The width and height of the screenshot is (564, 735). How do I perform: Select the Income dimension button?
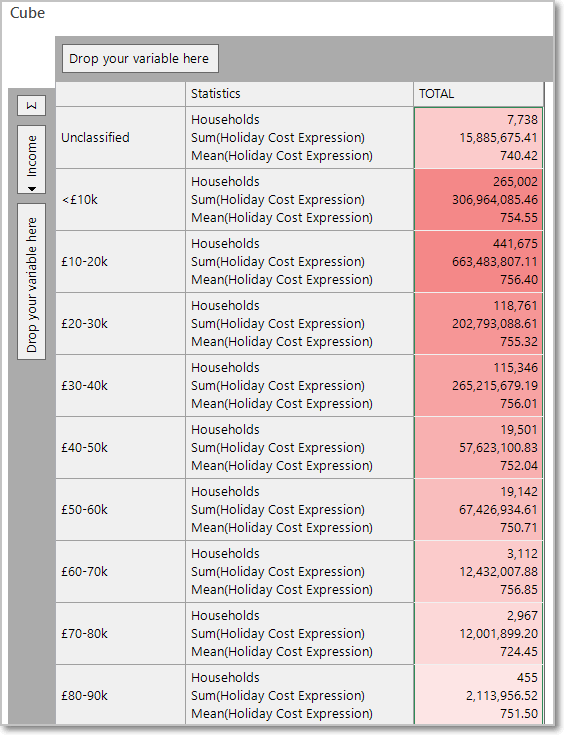click(x=31, y=159)
